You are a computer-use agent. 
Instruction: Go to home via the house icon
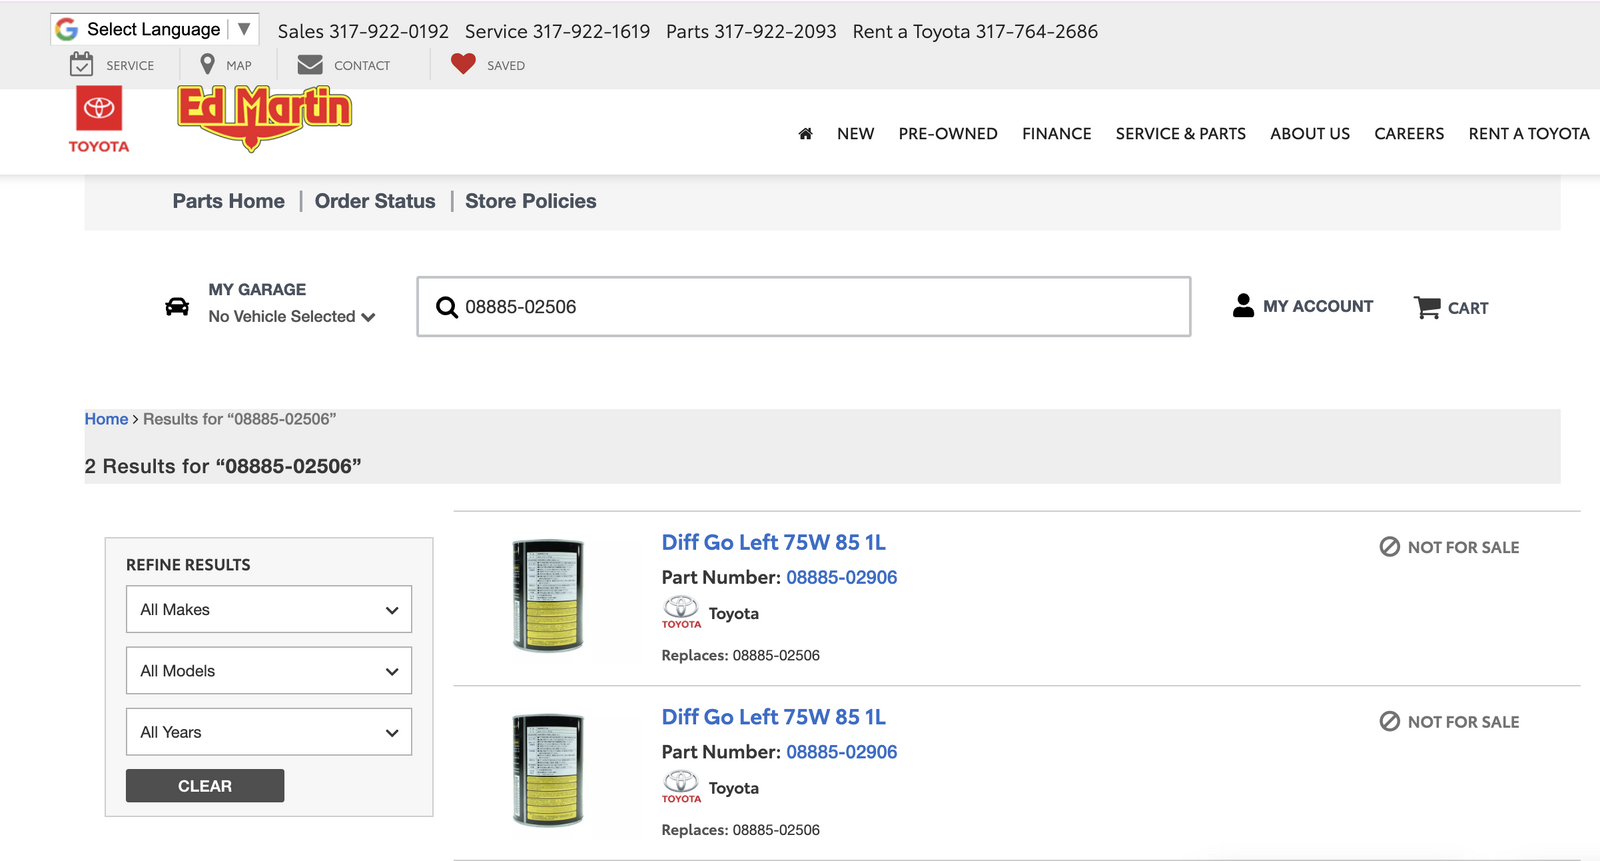tap(805, 133)
